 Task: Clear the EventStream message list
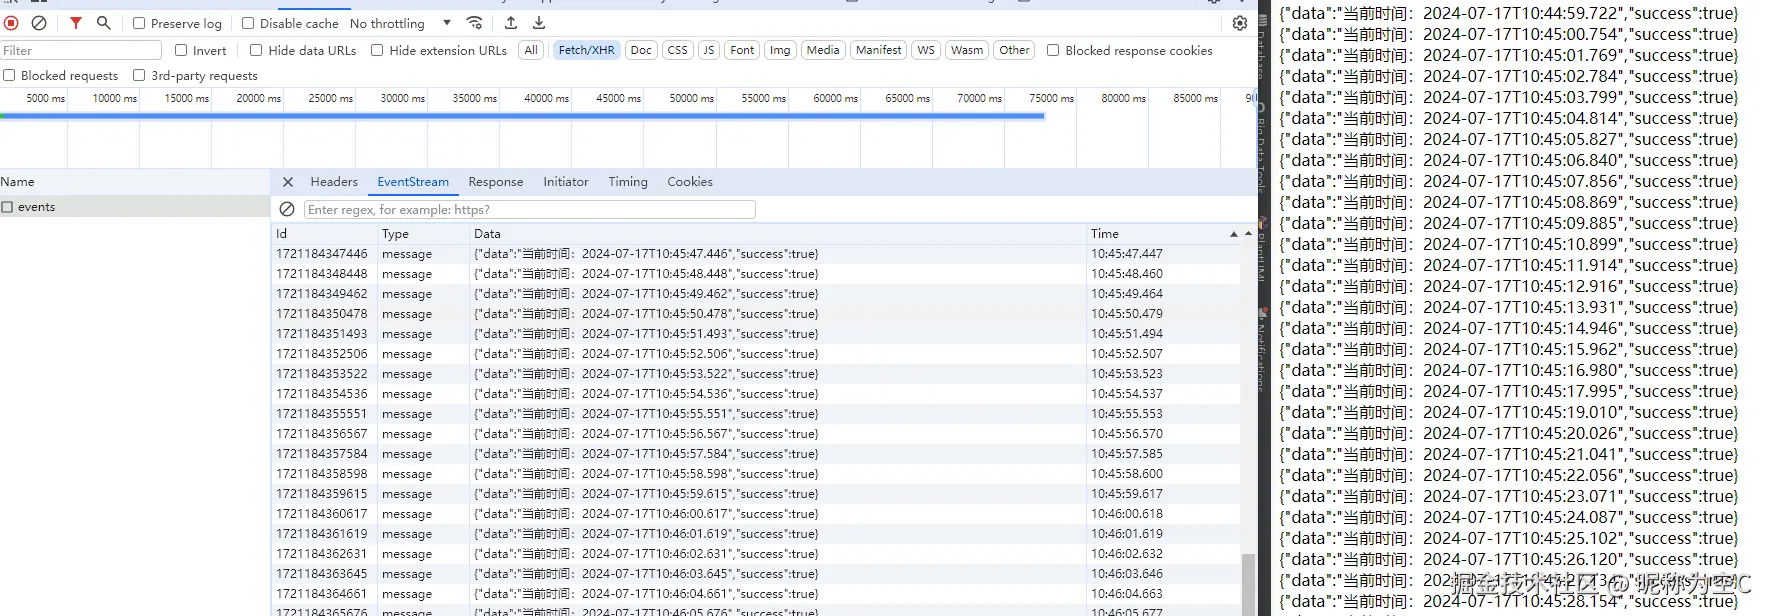coord(287,209)
